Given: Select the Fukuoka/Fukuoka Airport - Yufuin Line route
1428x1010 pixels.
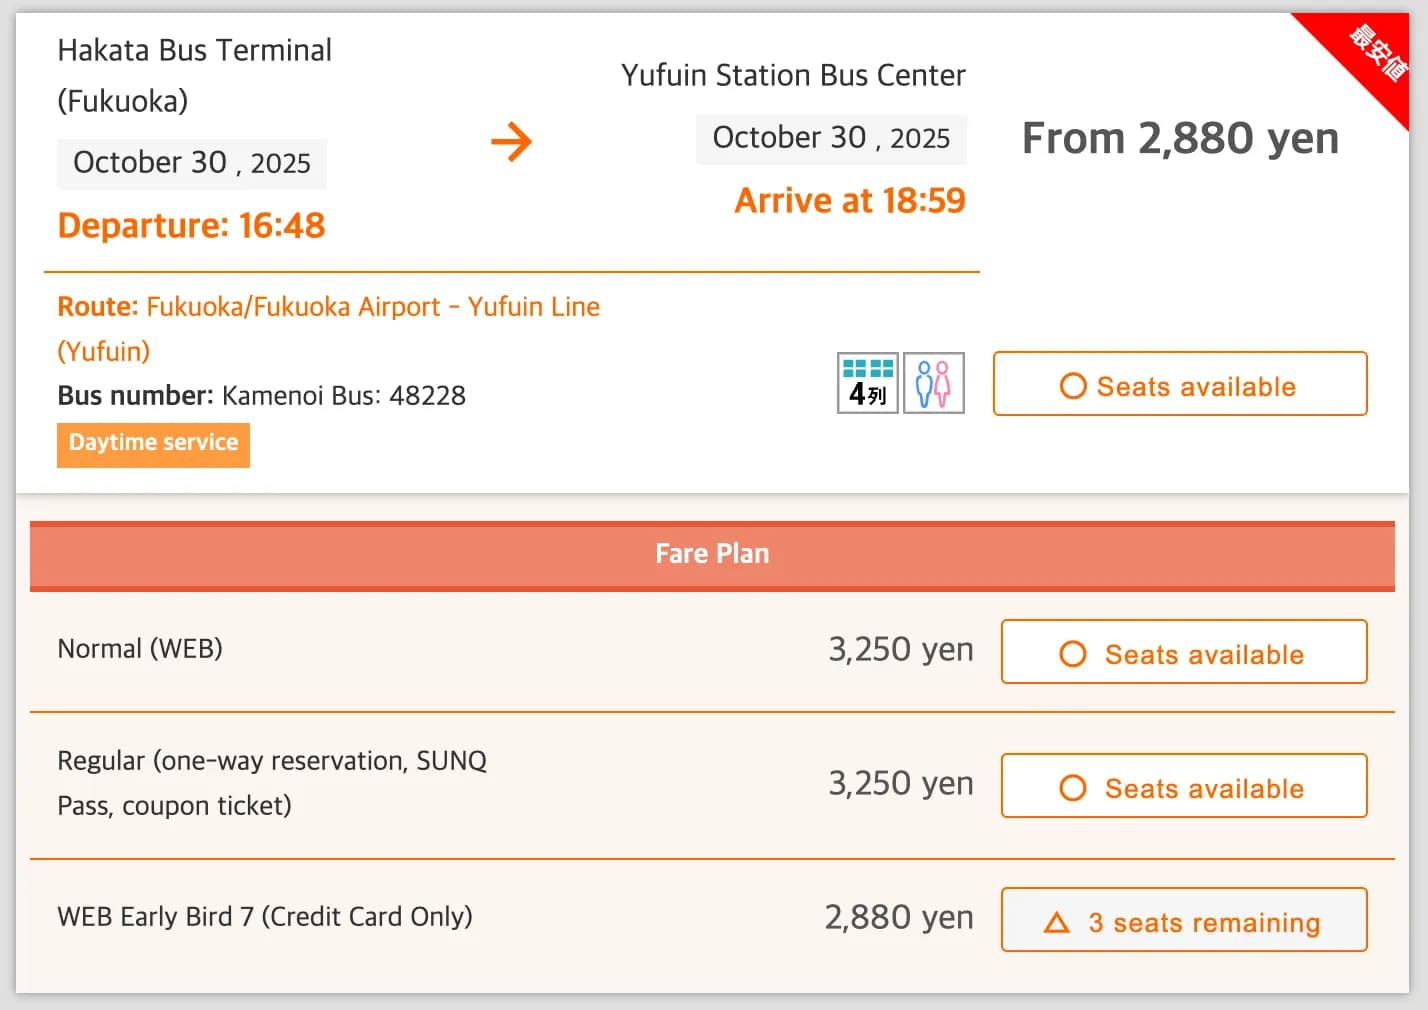Looking at the screenshot, I should [372, 306].
